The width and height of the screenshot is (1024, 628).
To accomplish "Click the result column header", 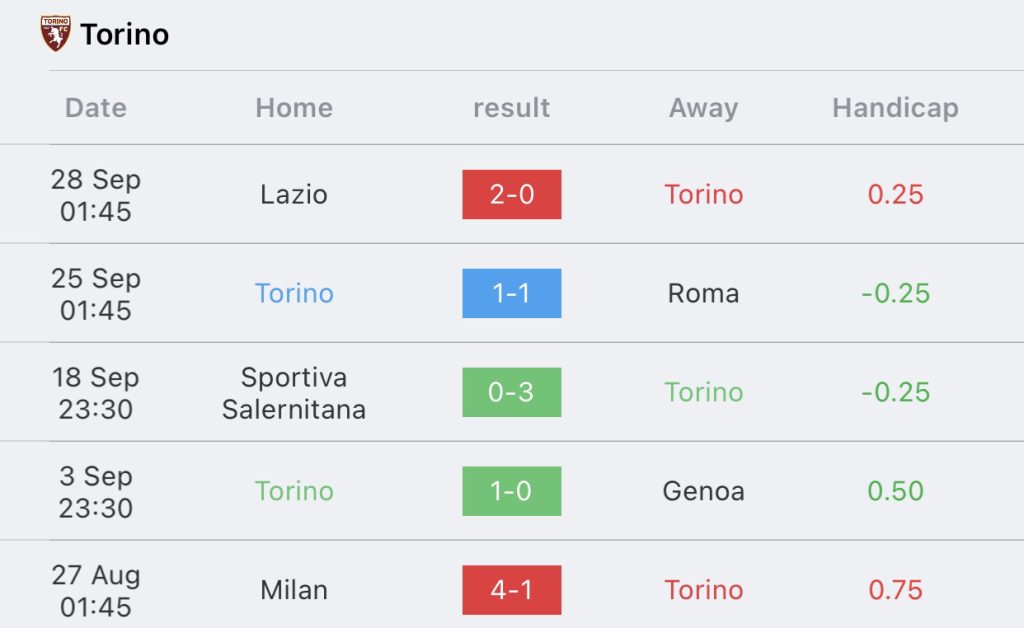I will [x=511, y=108].
